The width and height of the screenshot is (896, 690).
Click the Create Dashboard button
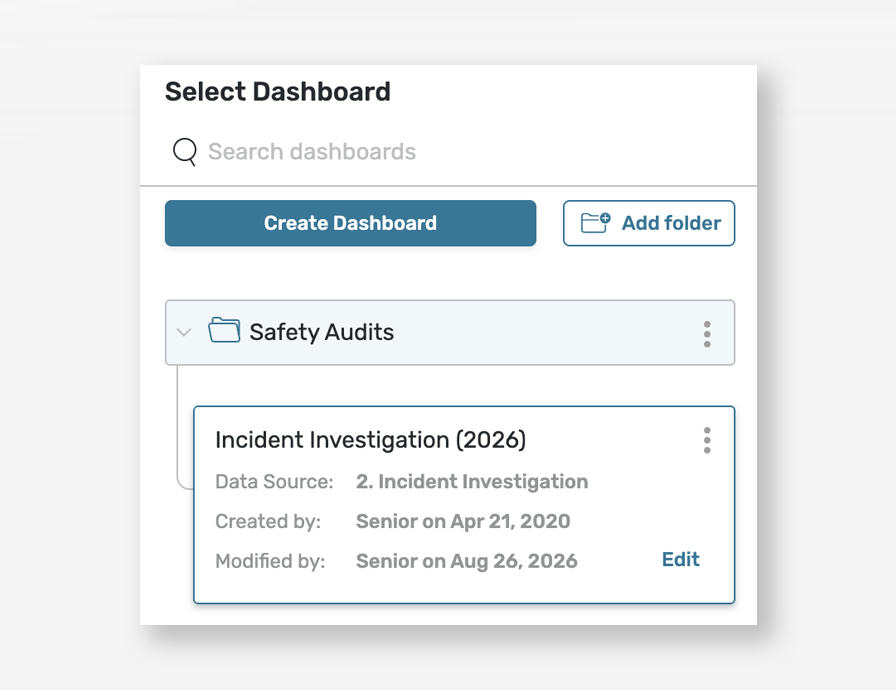pyautogui.click(x=350, y=223)
